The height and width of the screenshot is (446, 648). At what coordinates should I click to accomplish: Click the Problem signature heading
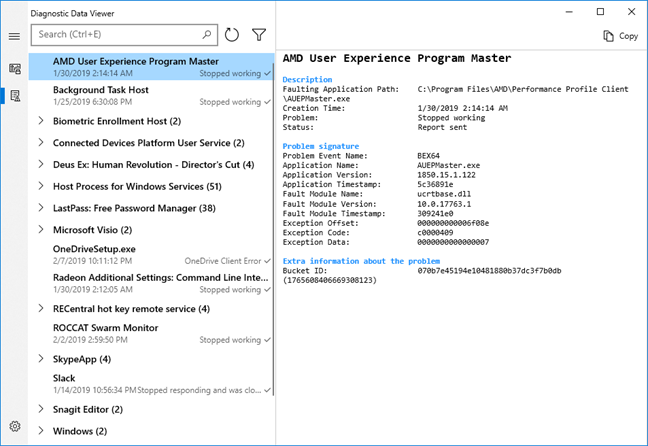coord(321,146)
